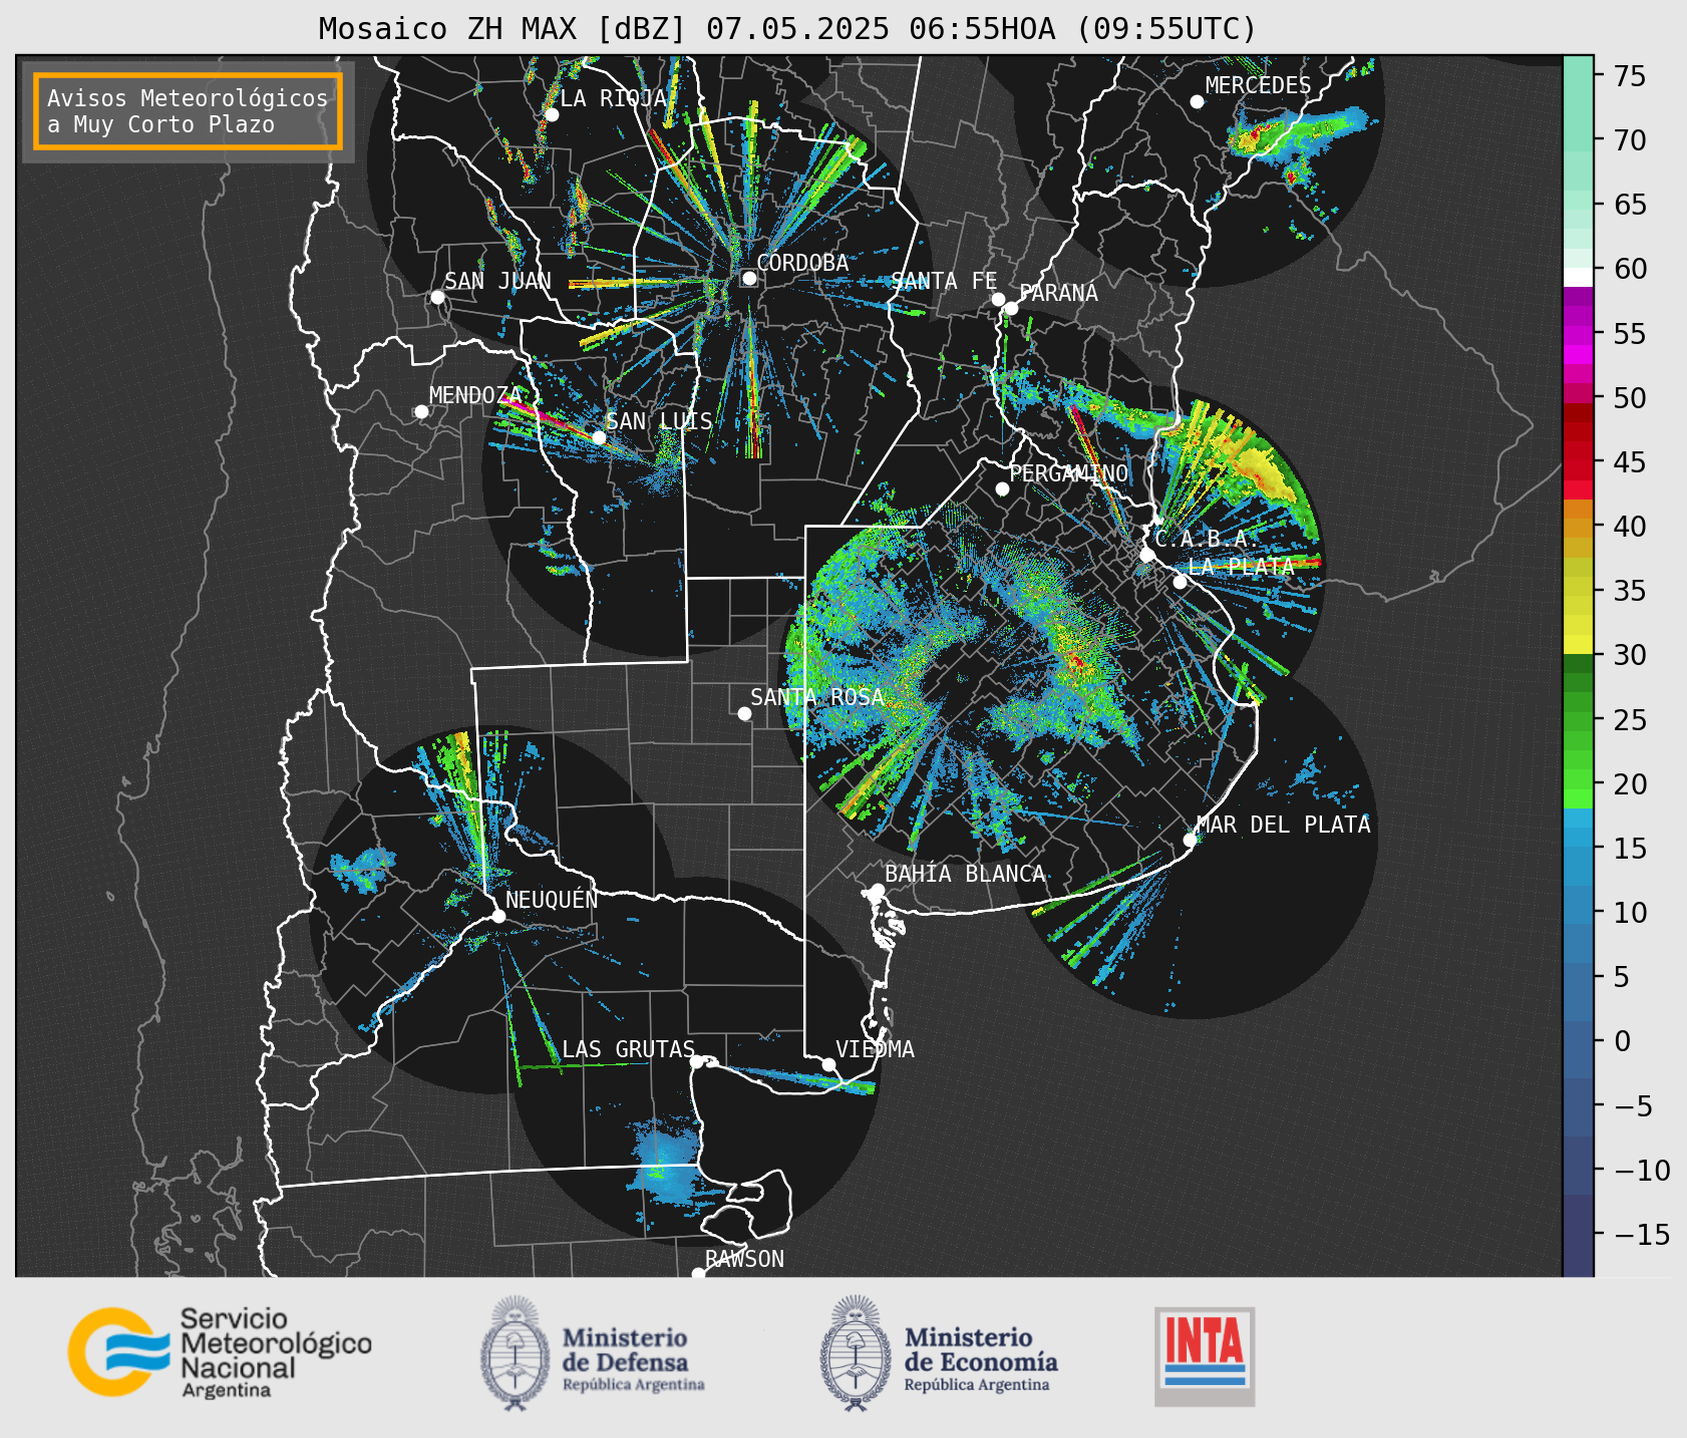Viewport: 1687px width, 1438px height.
Task: Click the Servicio Meteorológico Nacional logo
Action: (219, 1352)
